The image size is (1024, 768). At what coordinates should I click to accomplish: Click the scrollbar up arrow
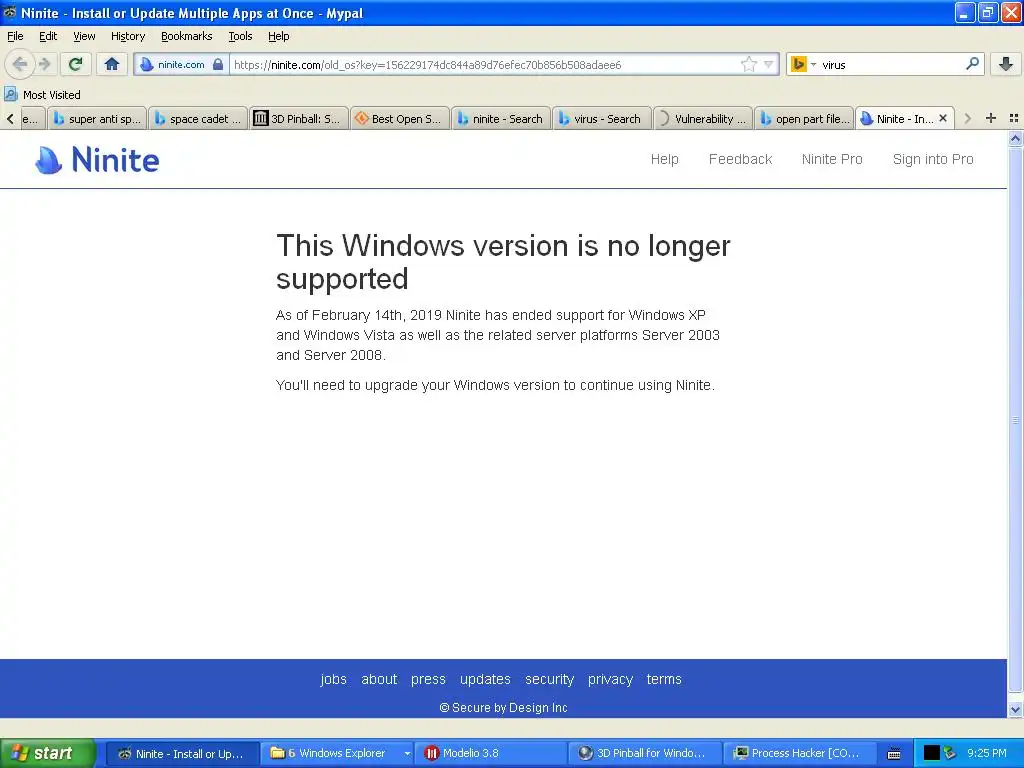(1015, 138)
